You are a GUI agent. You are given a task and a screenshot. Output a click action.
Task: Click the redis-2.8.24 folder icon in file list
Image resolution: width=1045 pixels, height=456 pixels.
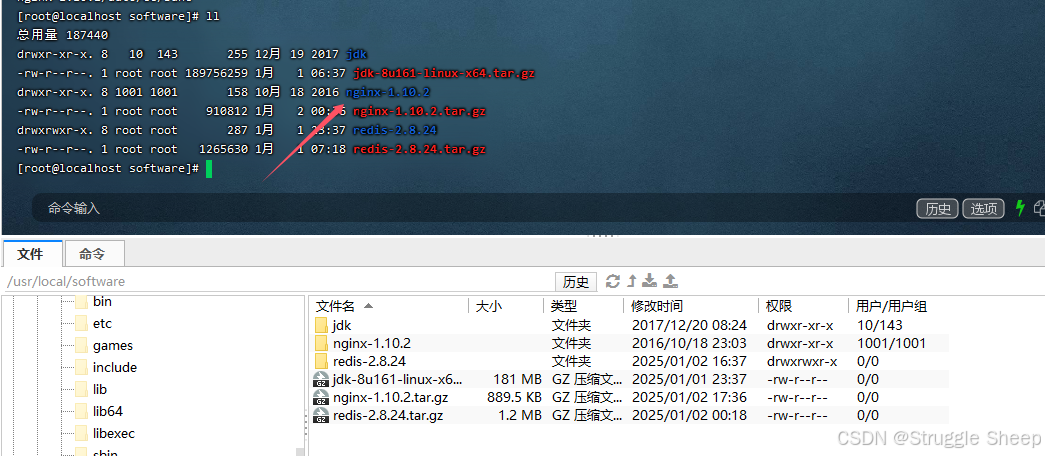click(x=322, y=361)
